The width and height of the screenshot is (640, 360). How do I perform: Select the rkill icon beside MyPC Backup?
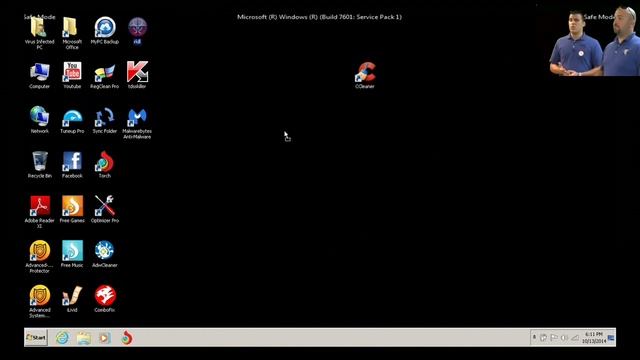[x=138, y=31]
